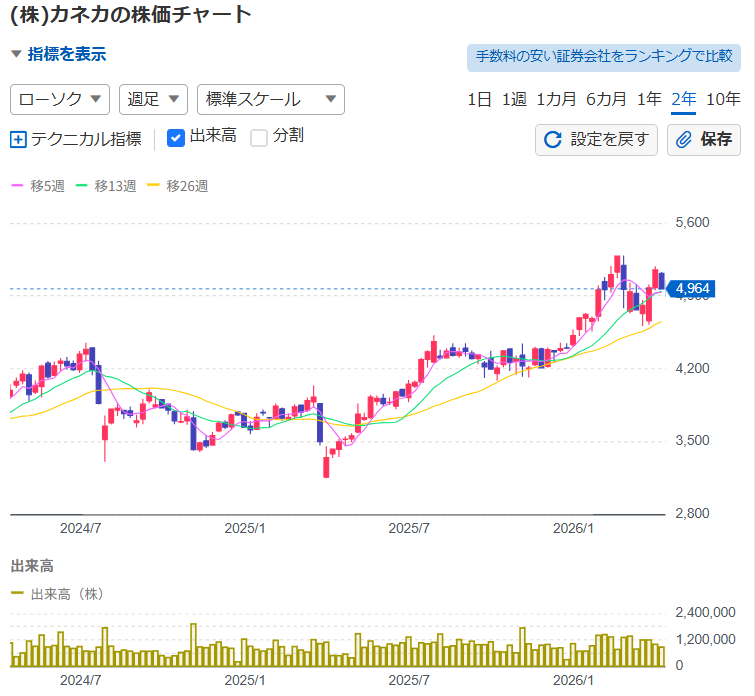This screenshot has width=755, height=696.
Task: Click the 4,964 current price label
Action: point(692,289)
